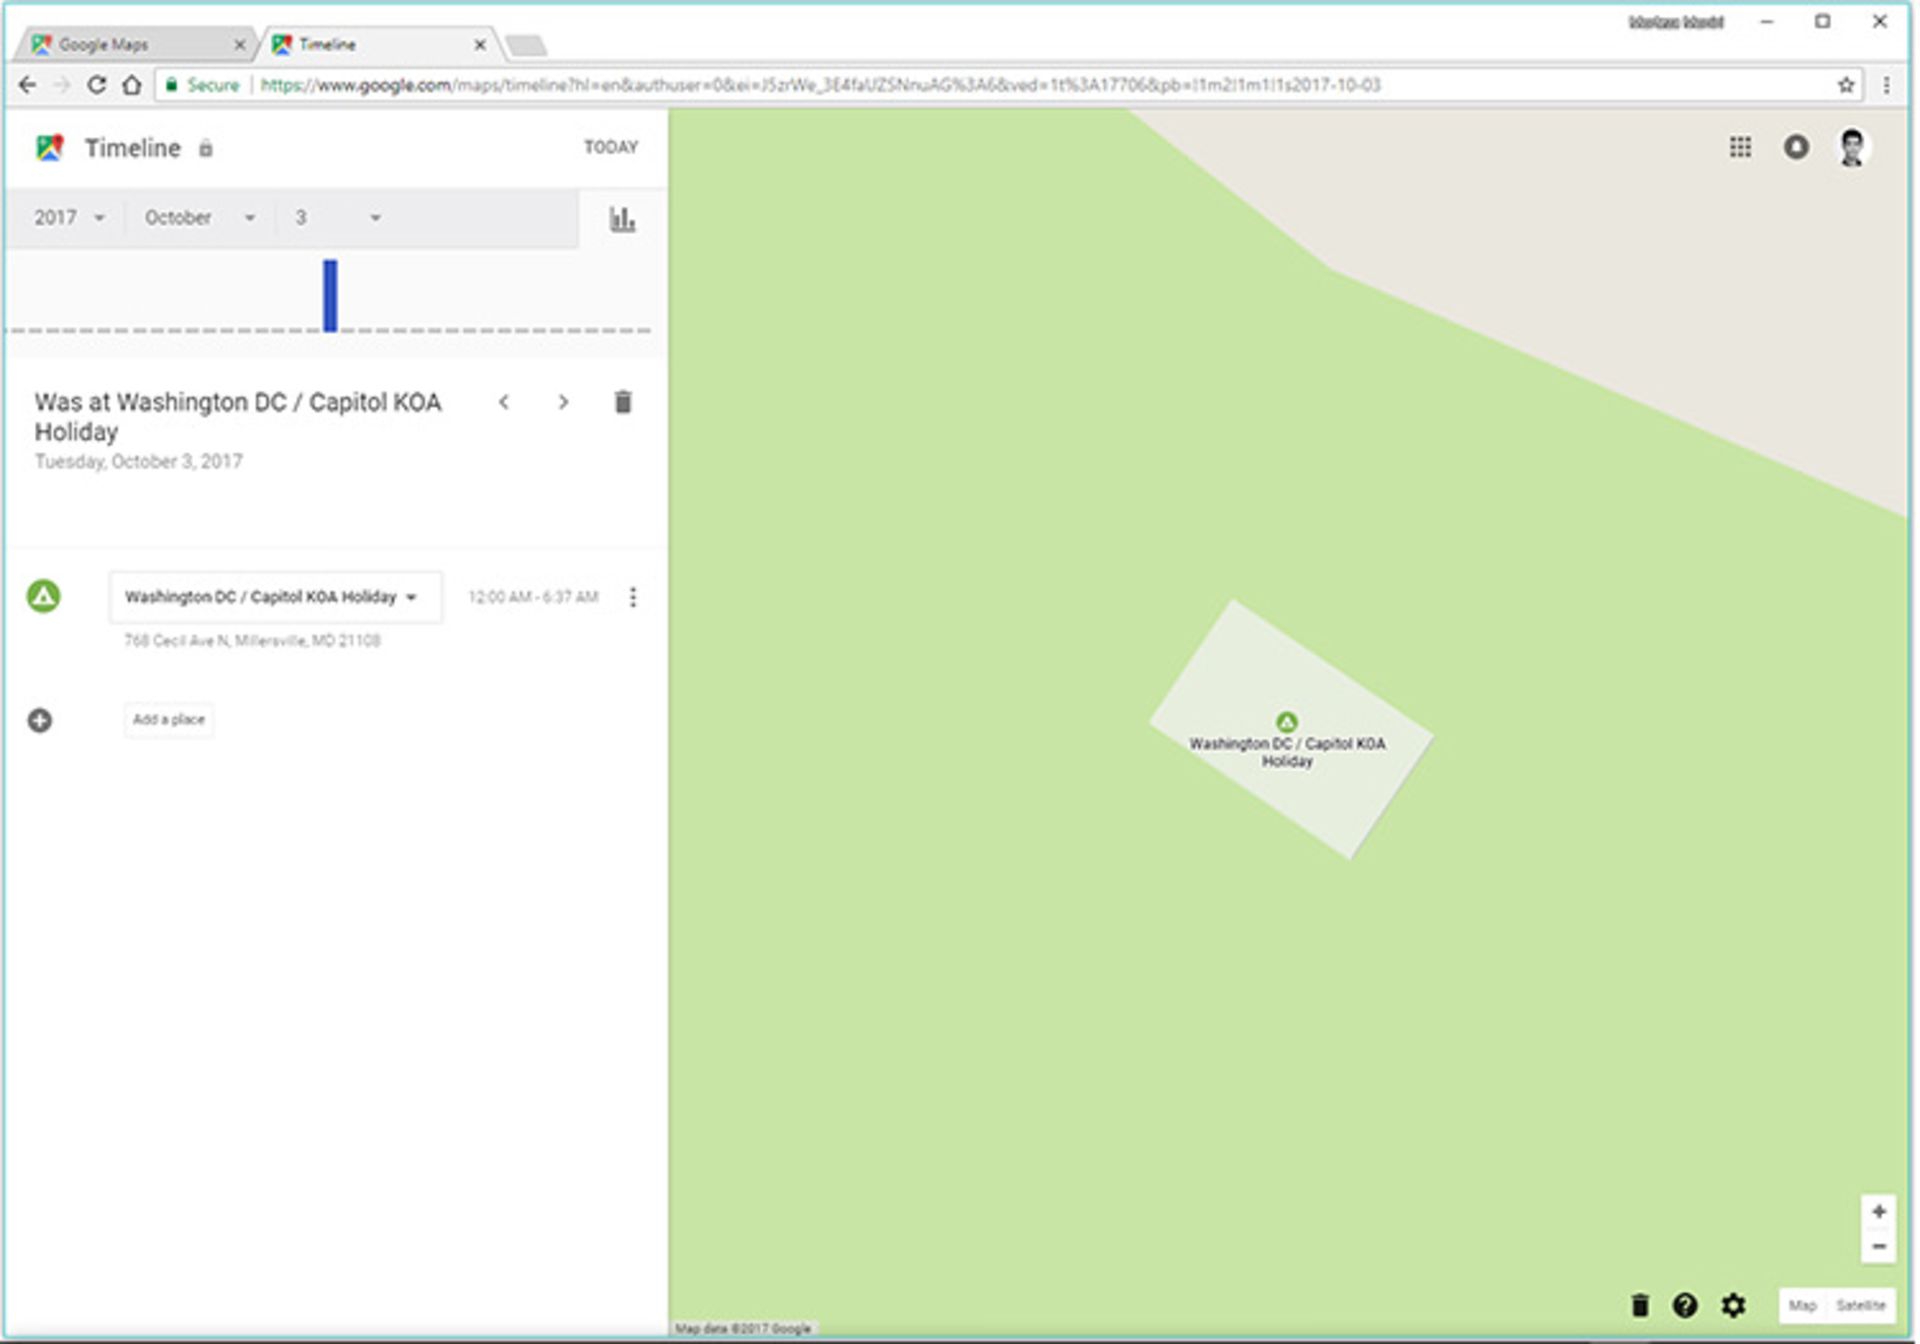Switch to Map view
Screen dimensions: 1920x1344
coord(1802,1305)
